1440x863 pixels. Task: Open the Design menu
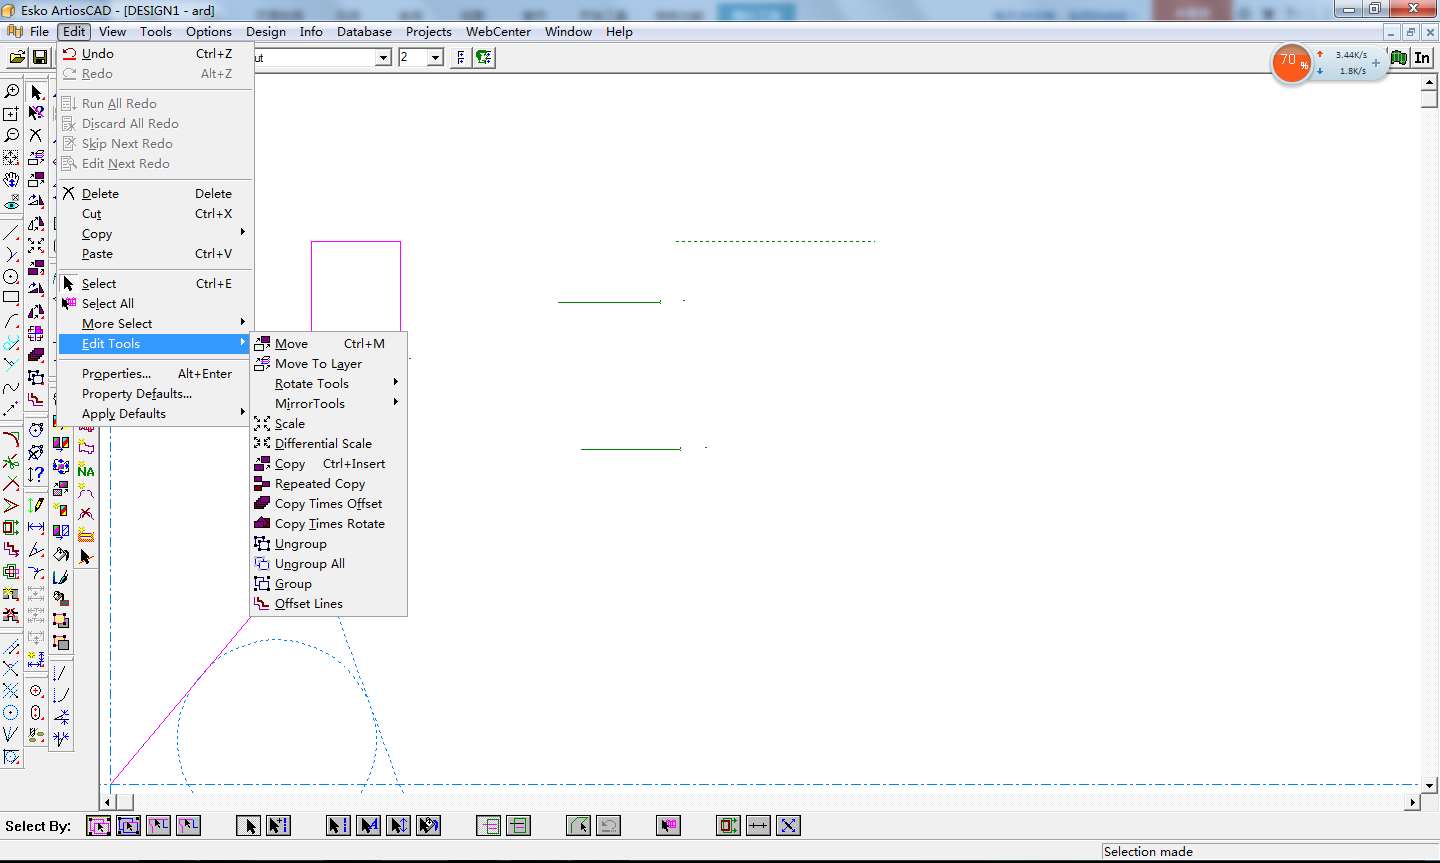(266, 32)
